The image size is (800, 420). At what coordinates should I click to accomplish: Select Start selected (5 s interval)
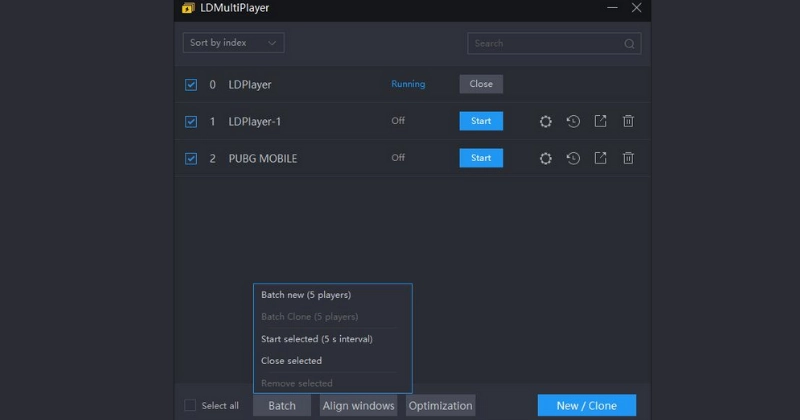coord(316,339)
